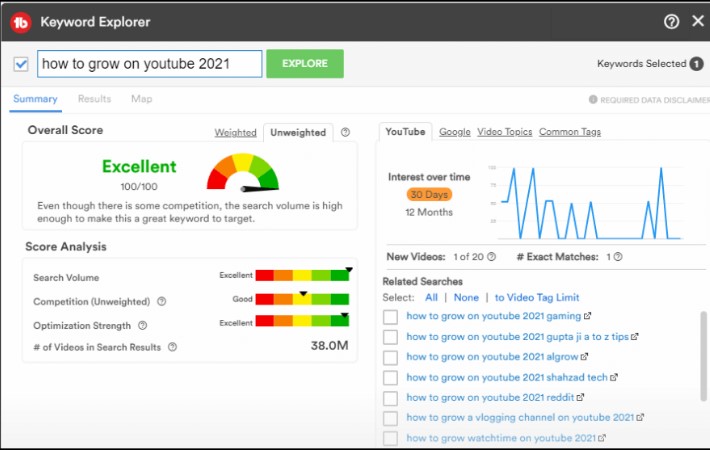Switch to the Google tab
710x450 pixels.
coord(455,132)
